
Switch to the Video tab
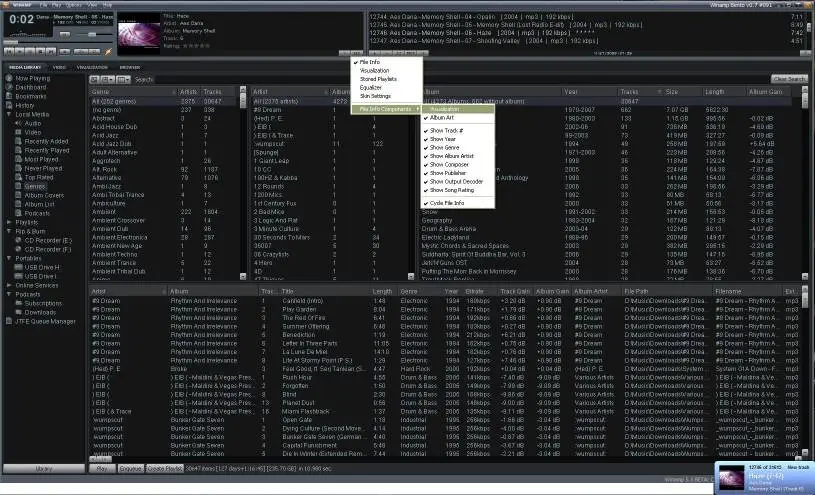(59, 67)
